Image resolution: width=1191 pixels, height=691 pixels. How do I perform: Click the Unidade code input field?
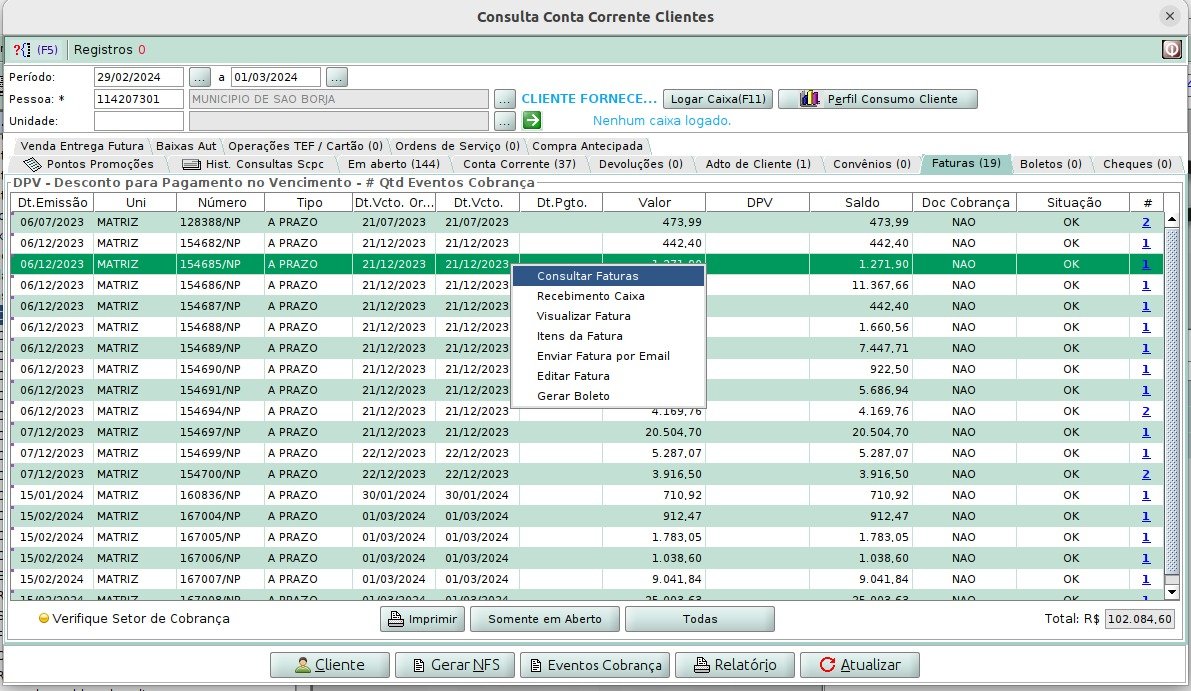[x=139, y=121]
